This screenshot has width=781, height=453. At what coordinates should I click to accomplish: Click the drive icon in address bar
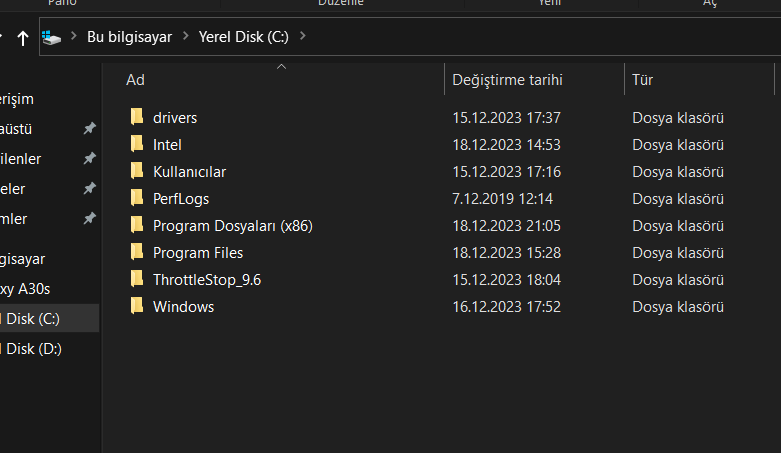click(x=52, y=38)
